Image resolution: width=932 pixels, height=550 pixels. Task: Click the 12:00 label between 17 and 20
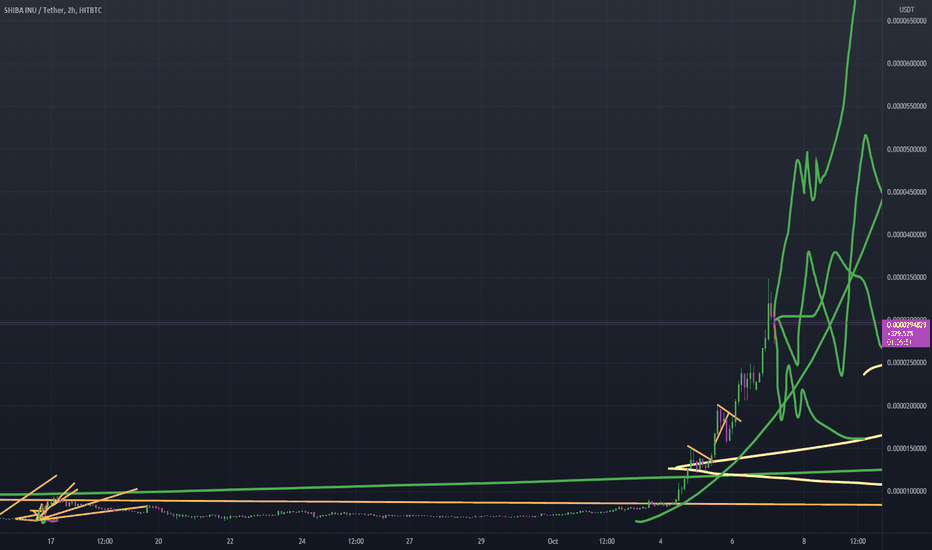[x=105, y=541]
